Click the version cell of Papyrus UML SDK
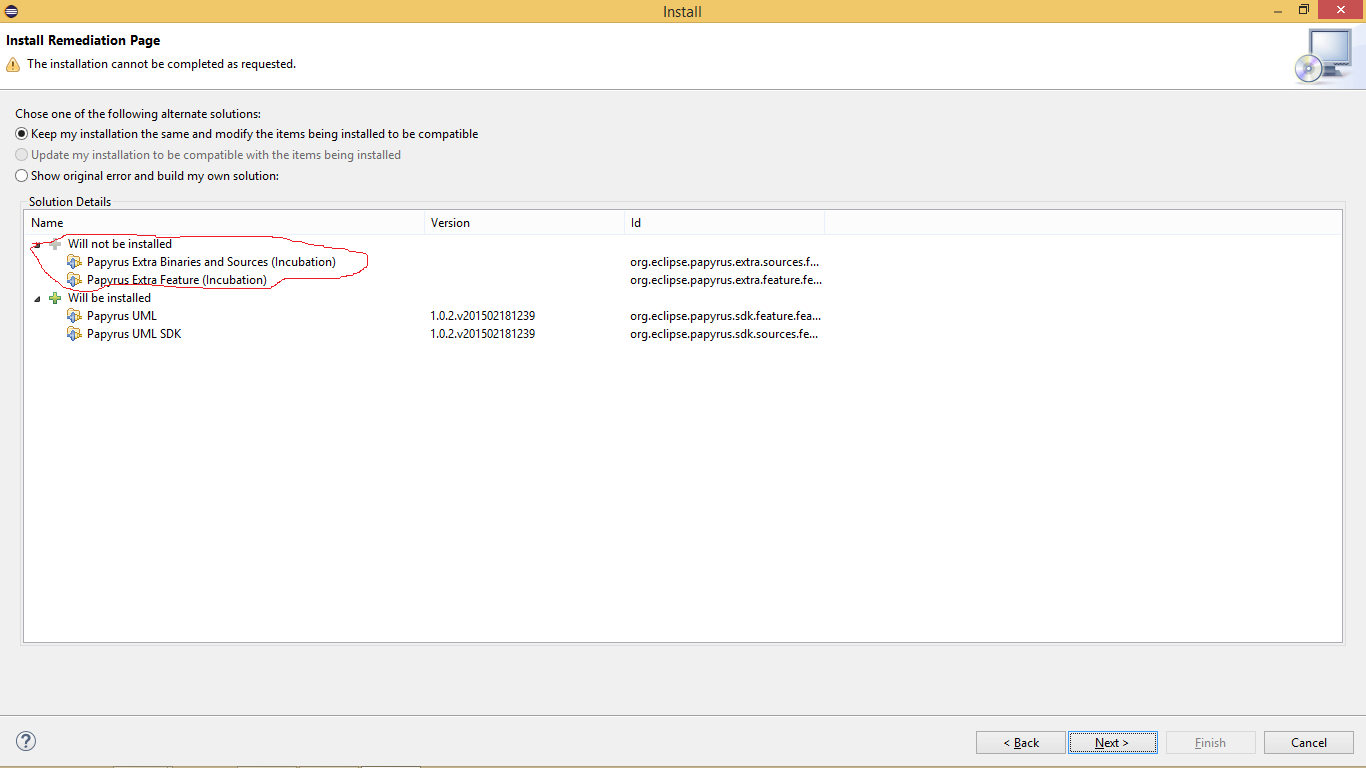The width and height of the screenshot is (1366, 768). (483, 334)
